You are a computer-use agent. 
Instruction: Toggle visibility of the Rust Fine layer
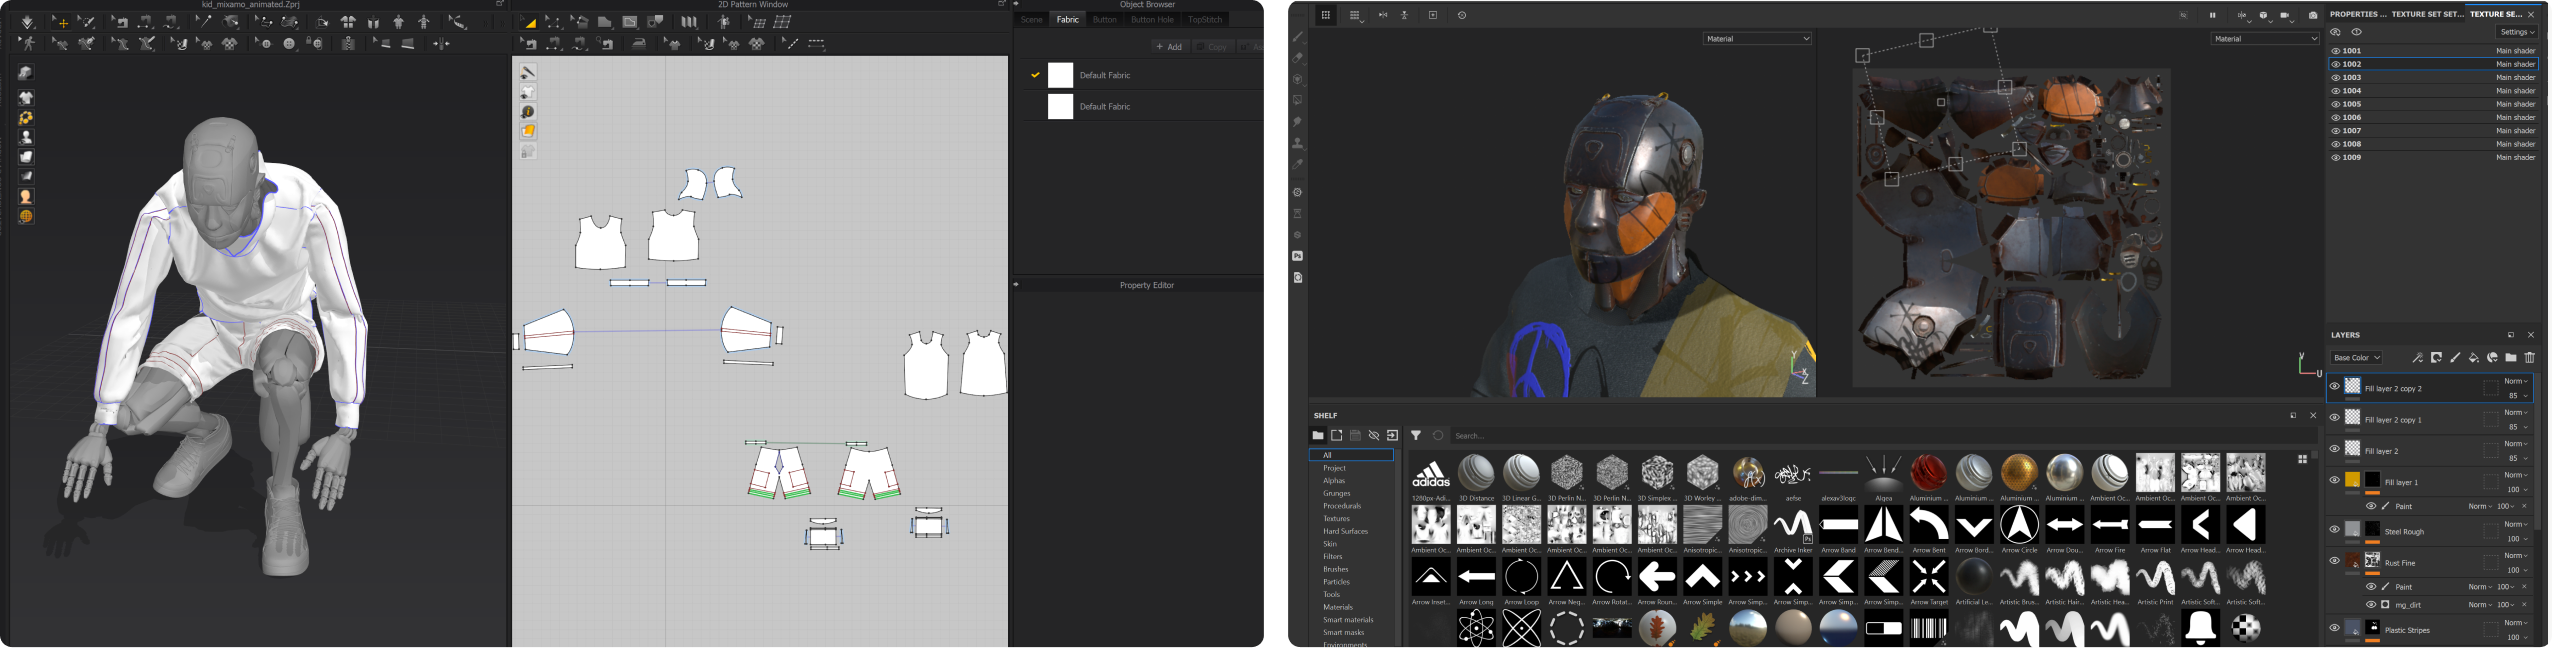[2334, 561]
